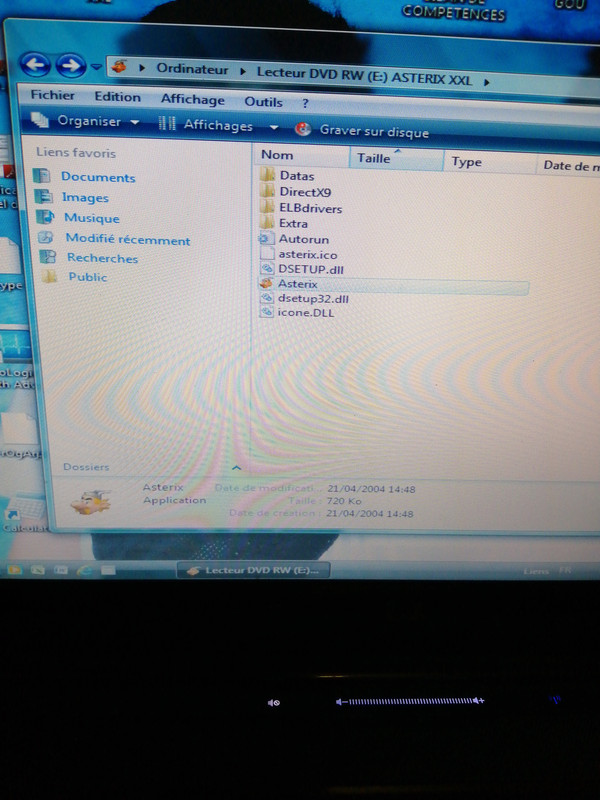
Task: Select the Autorun file icon
Action: (x=265, y=238)
